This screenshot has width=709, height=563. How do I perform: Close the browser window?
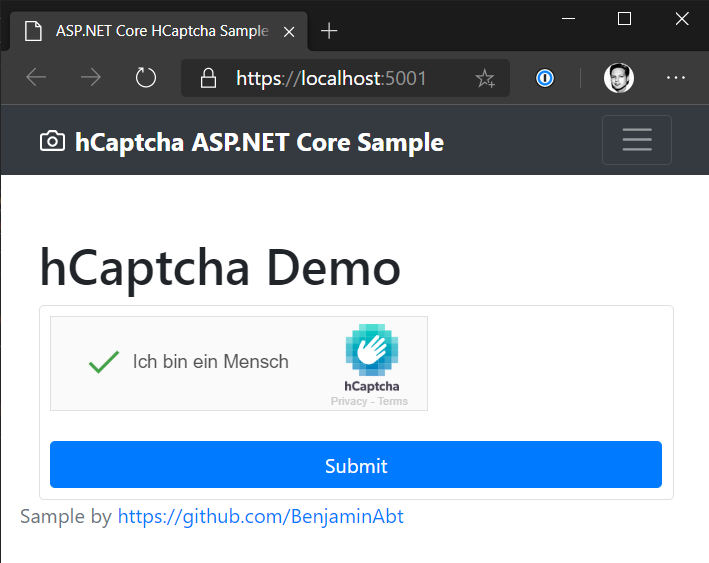(682, 19)
